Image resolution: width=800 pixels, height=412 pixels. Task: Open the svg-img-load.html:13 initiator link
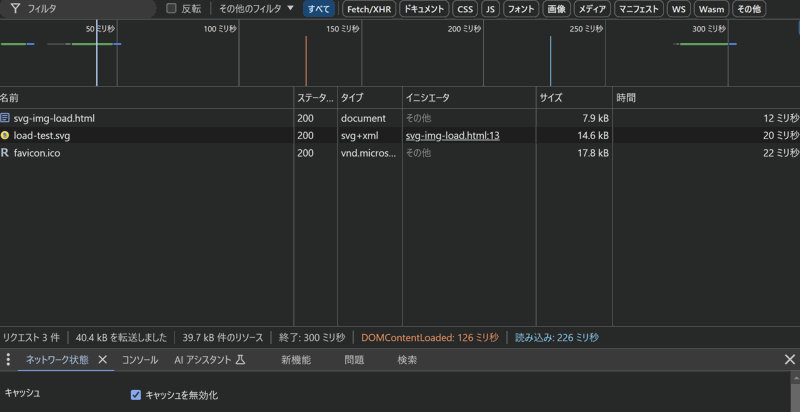click(452, 135)
